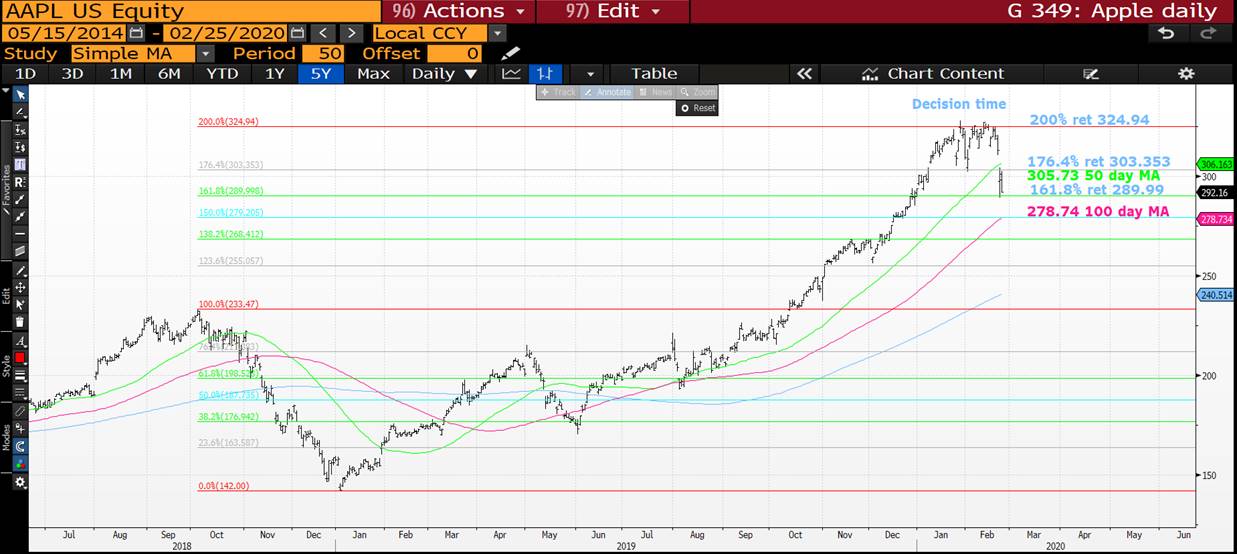Viewport: 1237px width, 554px height.
Task: Activate Zoom in the floating toolbar
Action: [698, 92]
